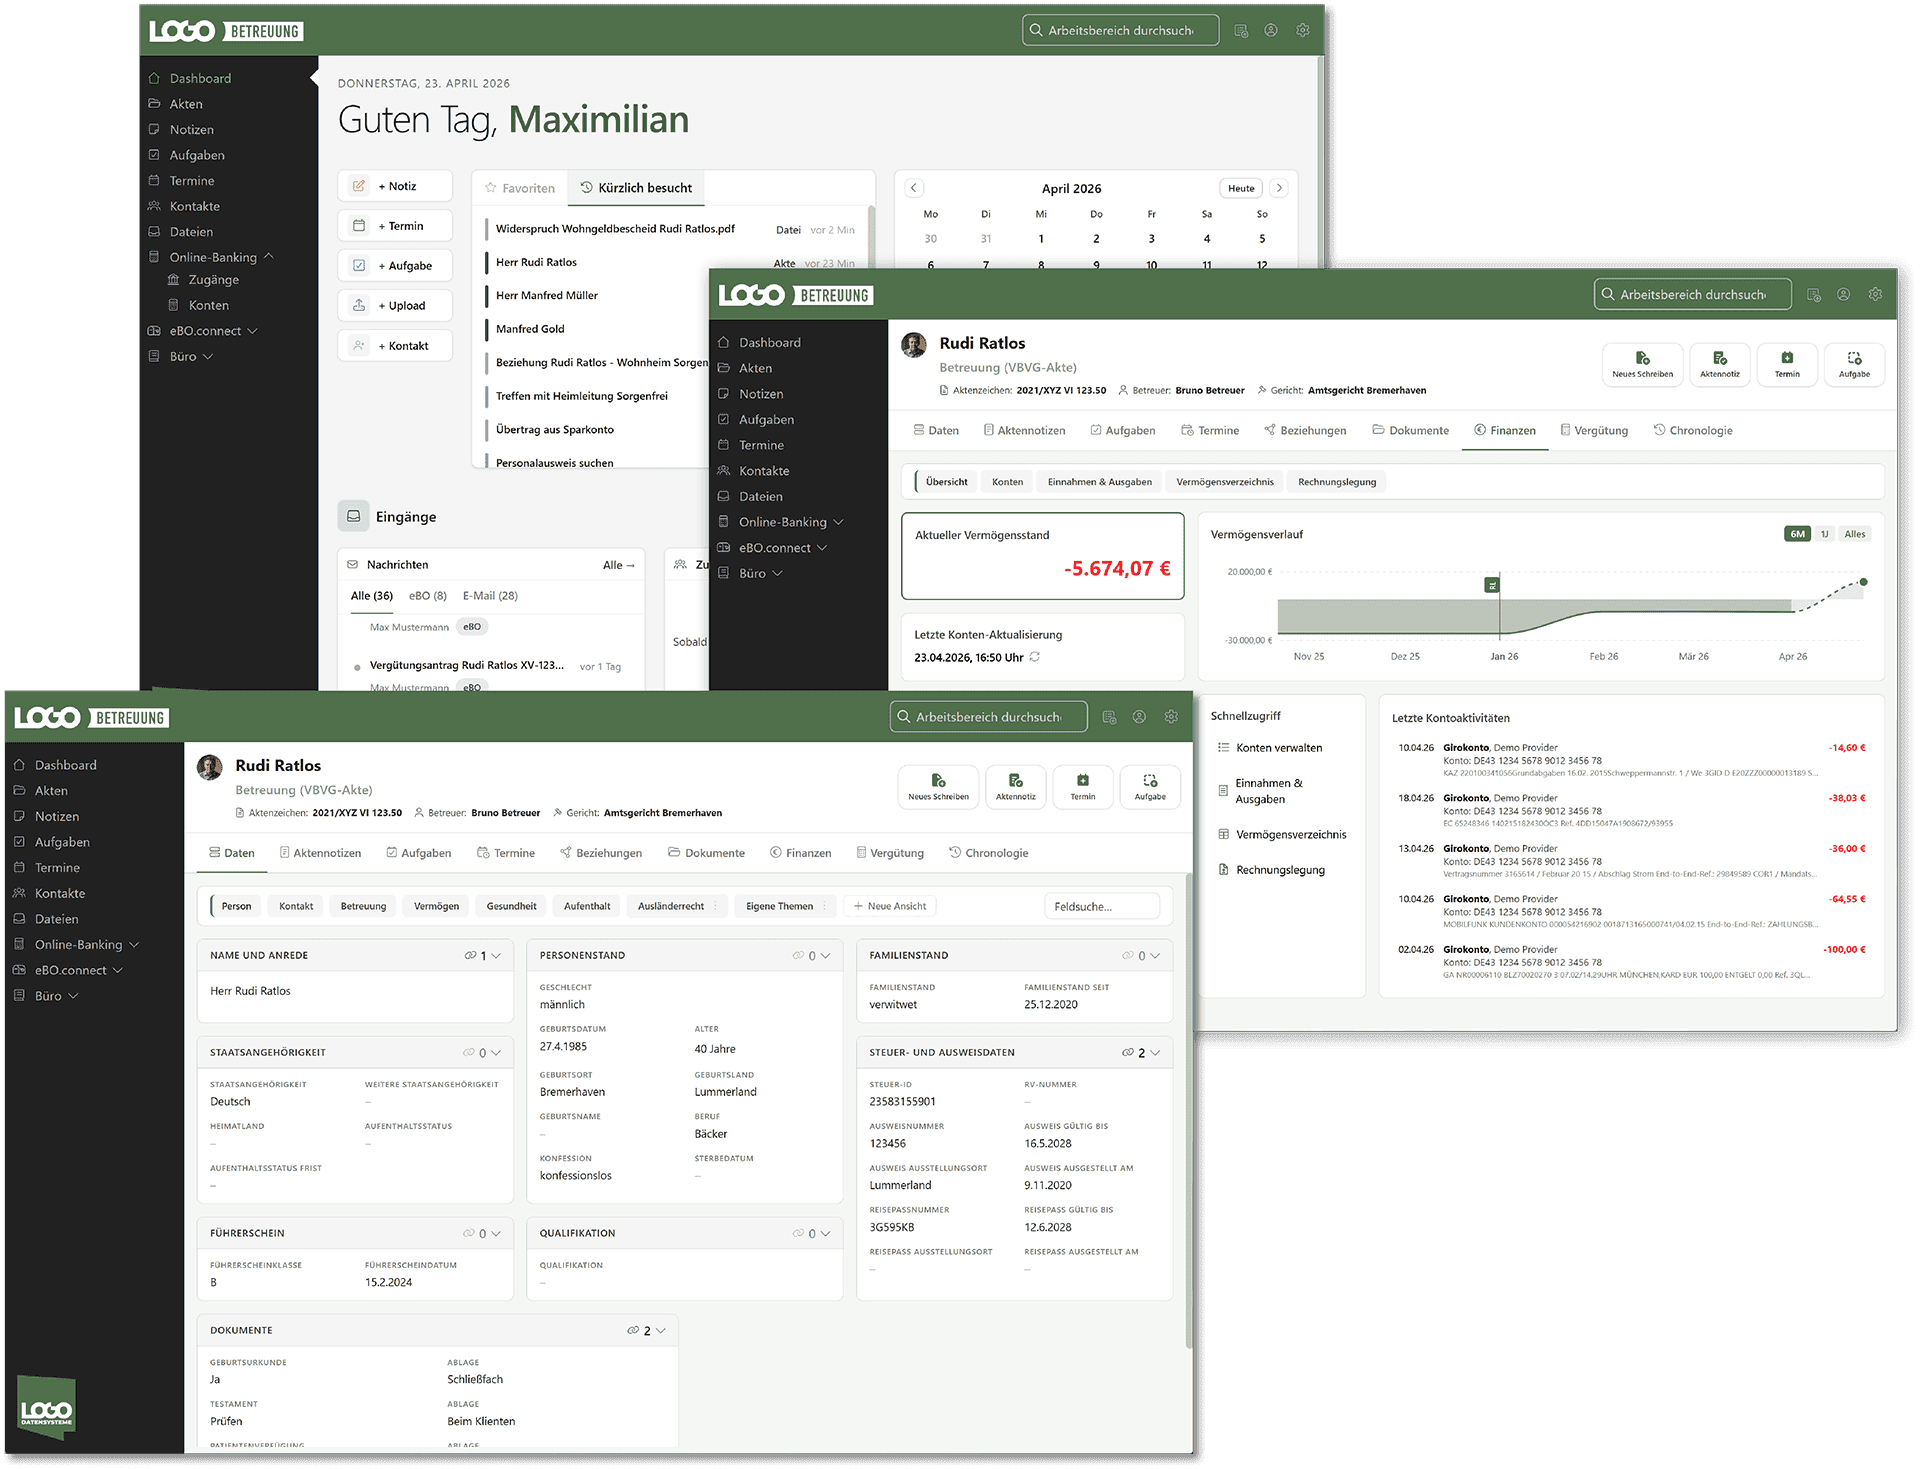Screen dimensions: 1920x1469
Task: Collapse the Name und Anrede card
Action: tap(496, 956)
